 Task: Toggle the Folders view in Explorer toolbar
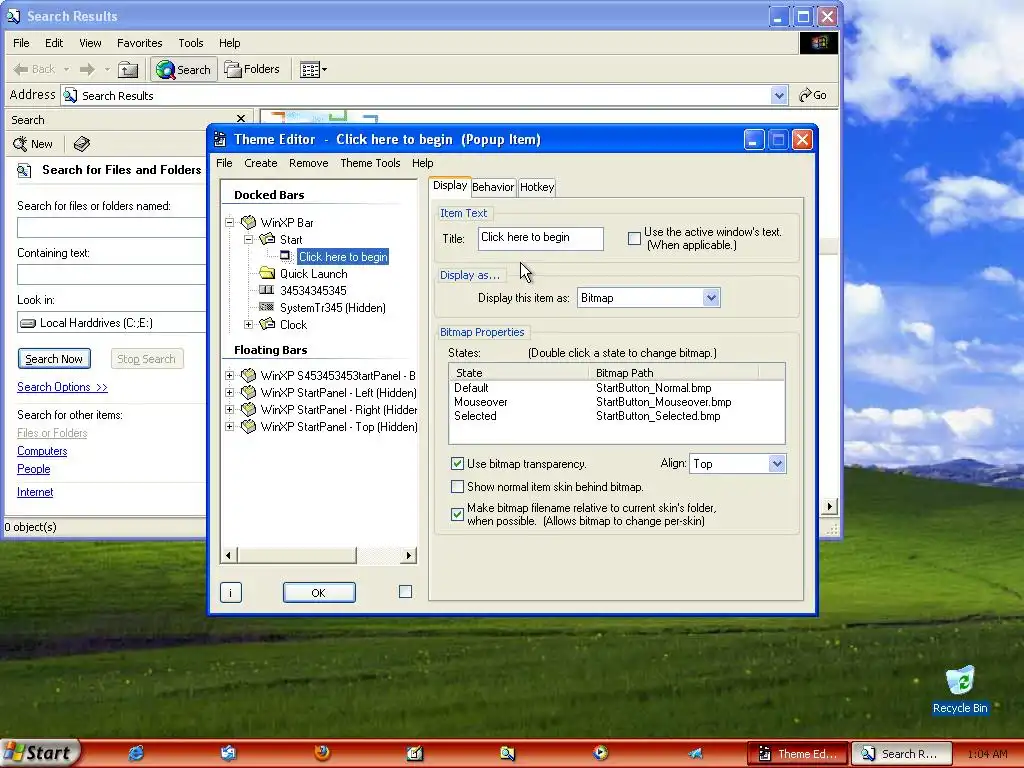[252, 69]
